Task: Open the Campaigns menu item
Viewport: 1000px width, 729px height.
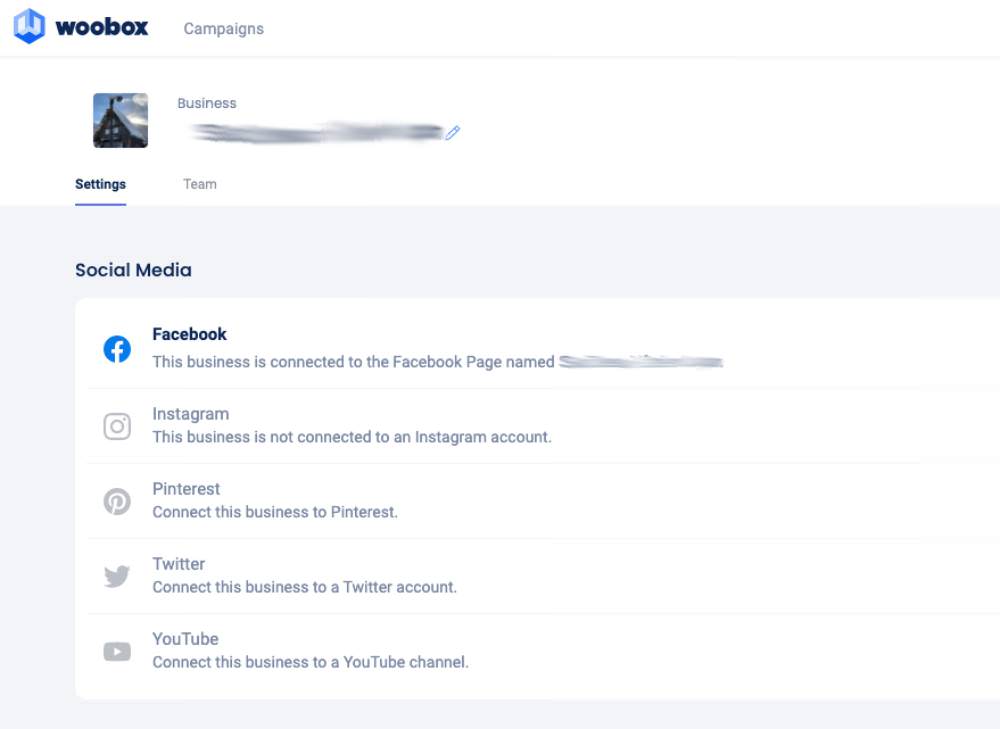Action: tap(224, 29)
